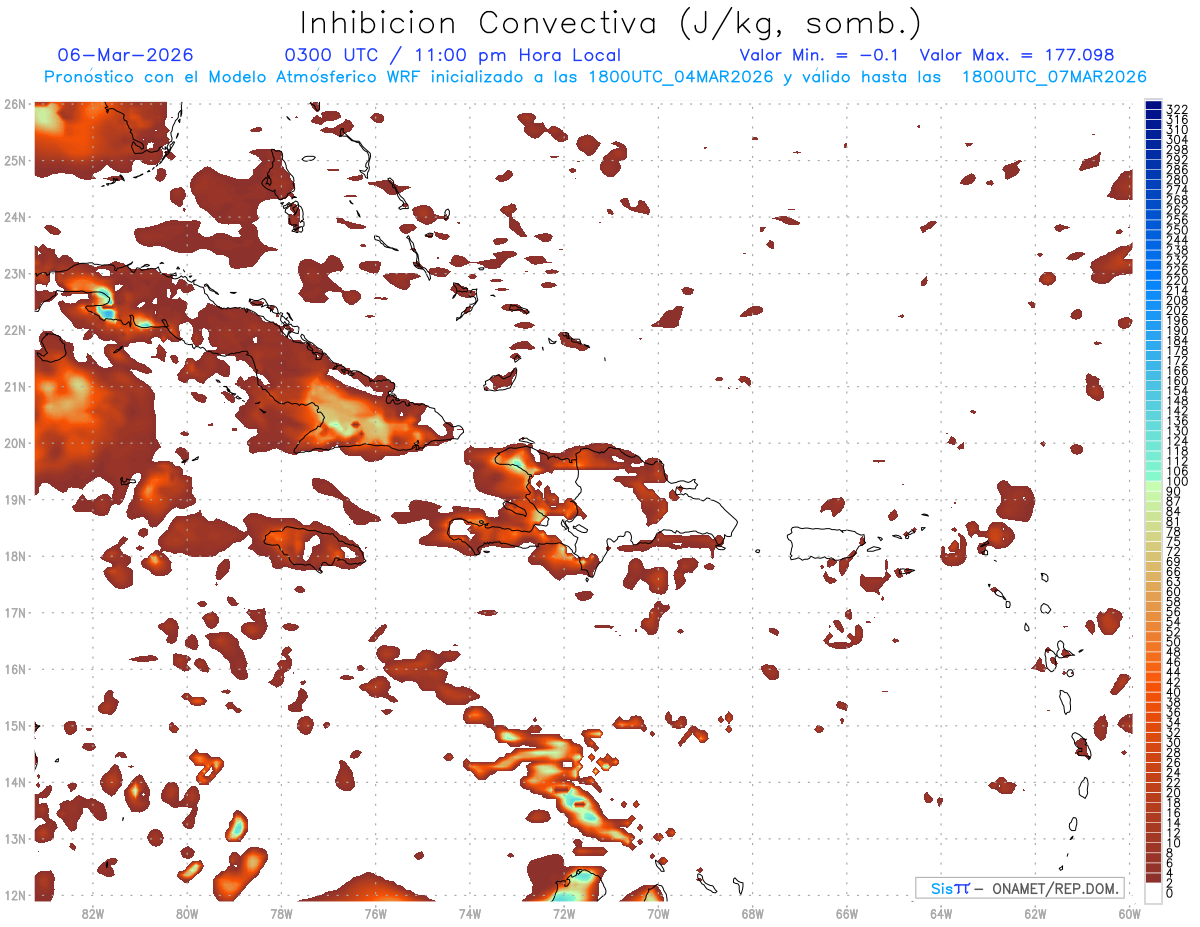Click the '70W' longitude label
The width and height of the screenshot is (1200, 927).
click(658, 913)
